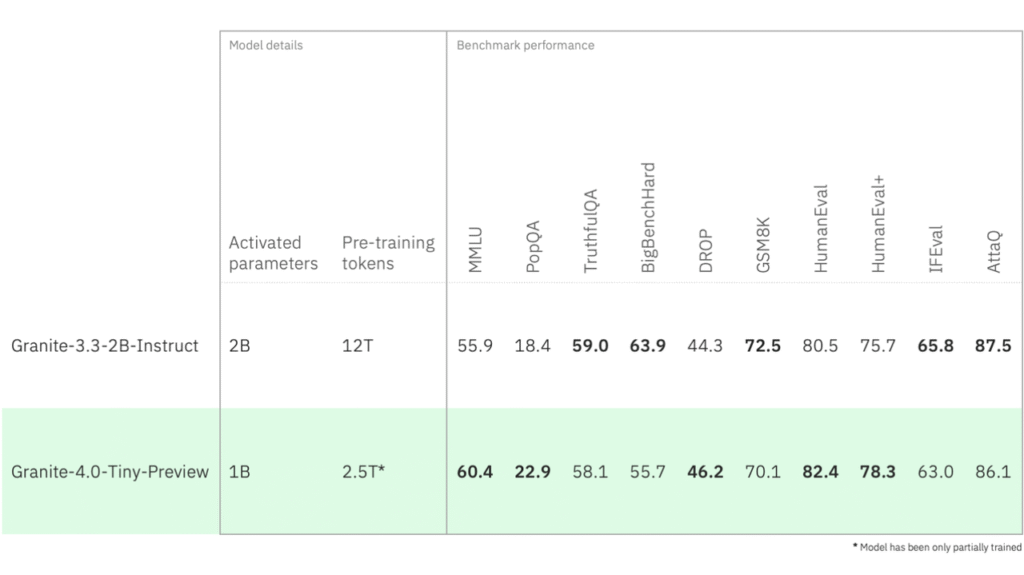Screen dimensions: 1024x575
Task: Click the 87.5 AttaQ score cell
Action: (x=993, y=346)
